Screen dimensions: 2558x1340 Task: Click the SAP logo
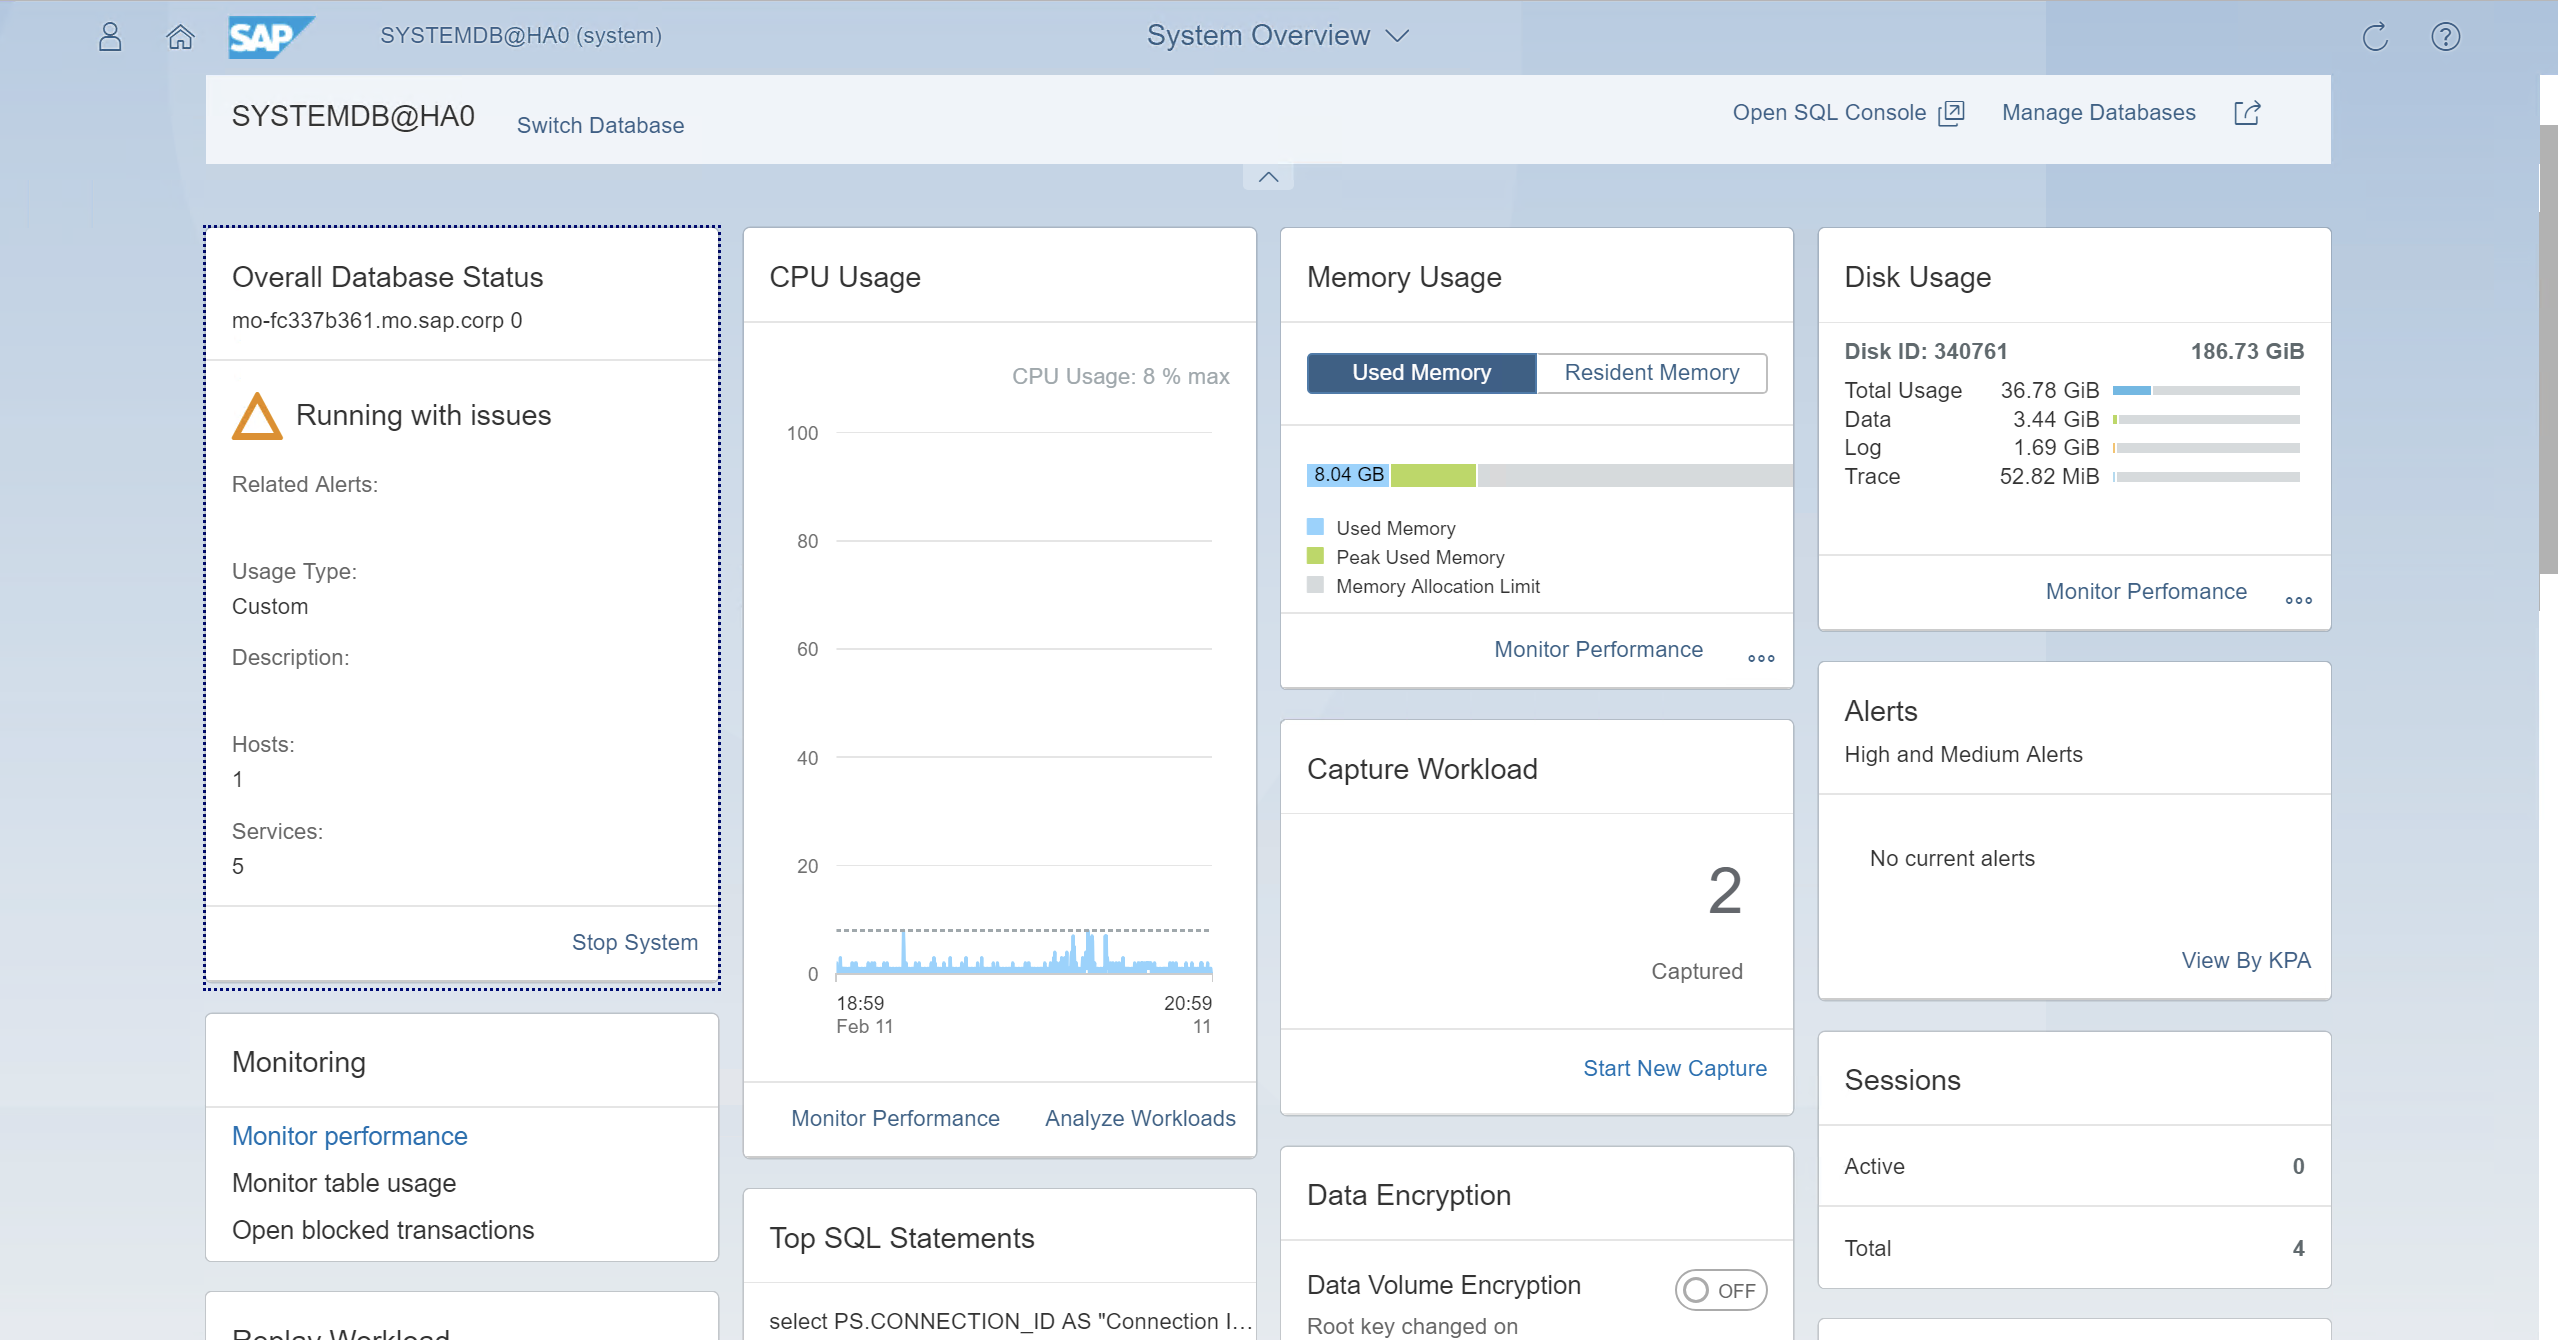coord(271,37)
